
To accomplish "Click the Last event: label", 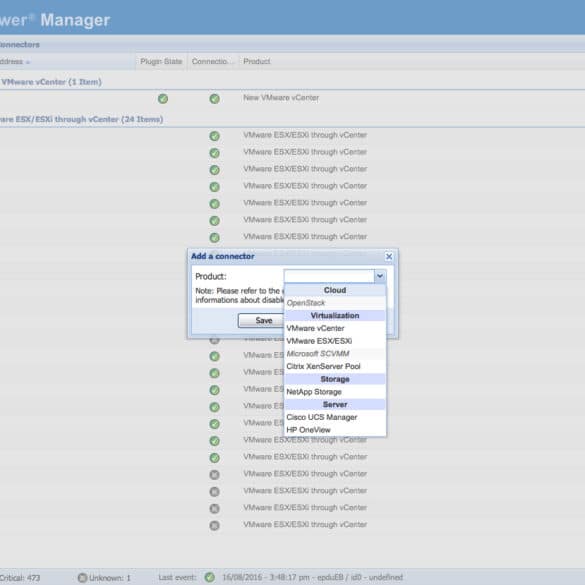I will [177, 578].
